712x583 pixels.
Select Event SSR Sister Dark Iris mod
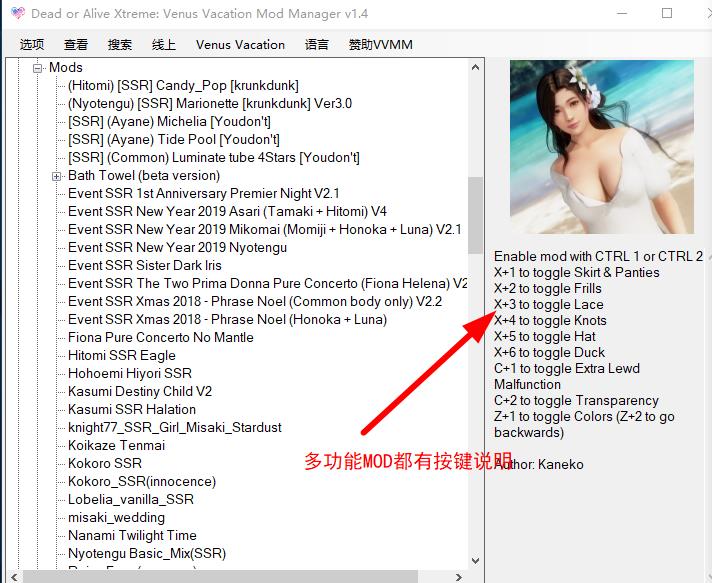click(x=144, y=265)
